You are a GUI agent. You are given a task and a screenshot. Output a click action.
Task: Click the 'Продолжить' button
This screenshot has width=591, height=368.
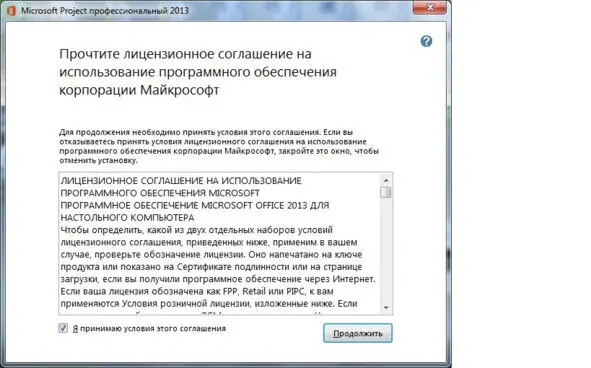pos(357,333)
